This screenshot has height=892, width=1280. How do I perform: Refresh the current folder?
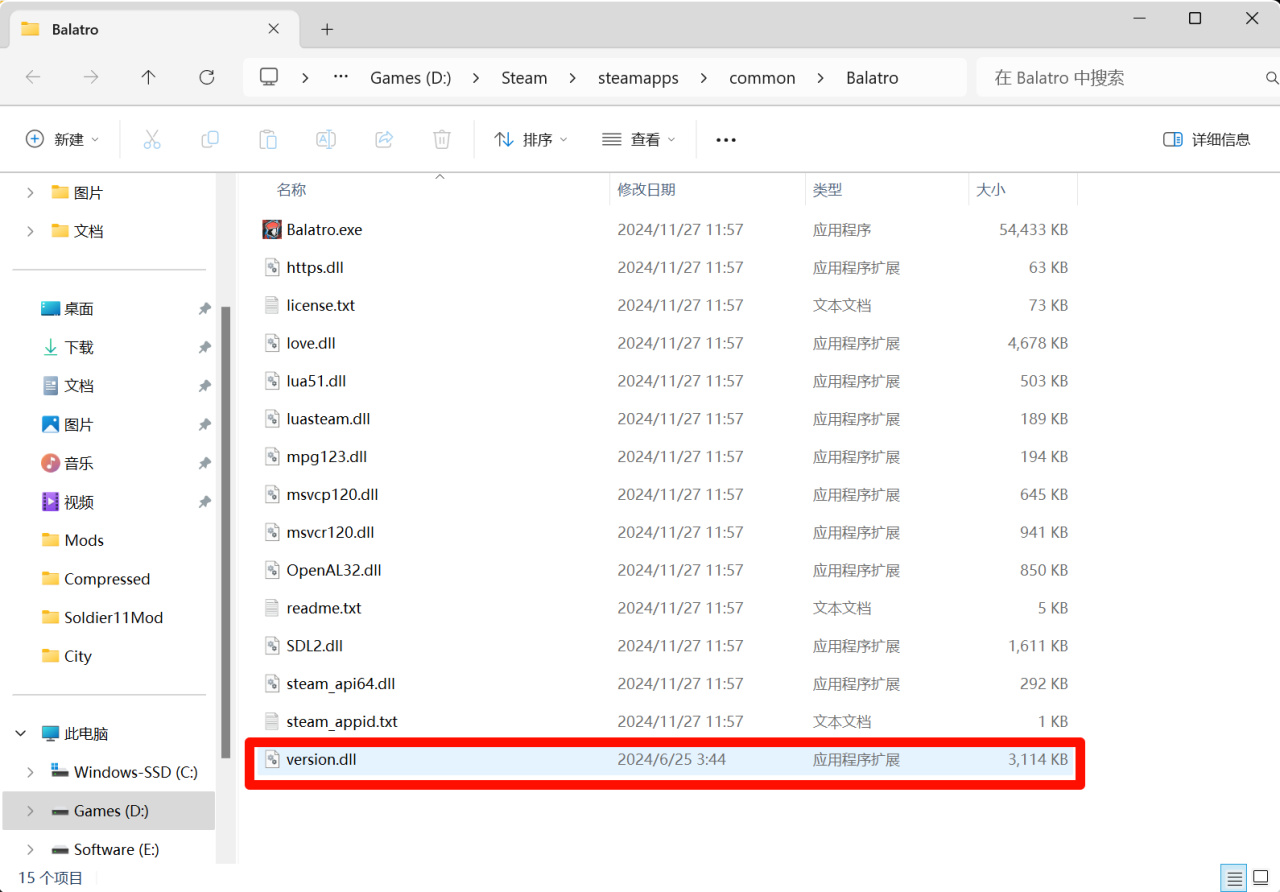[x=207, y=77]
